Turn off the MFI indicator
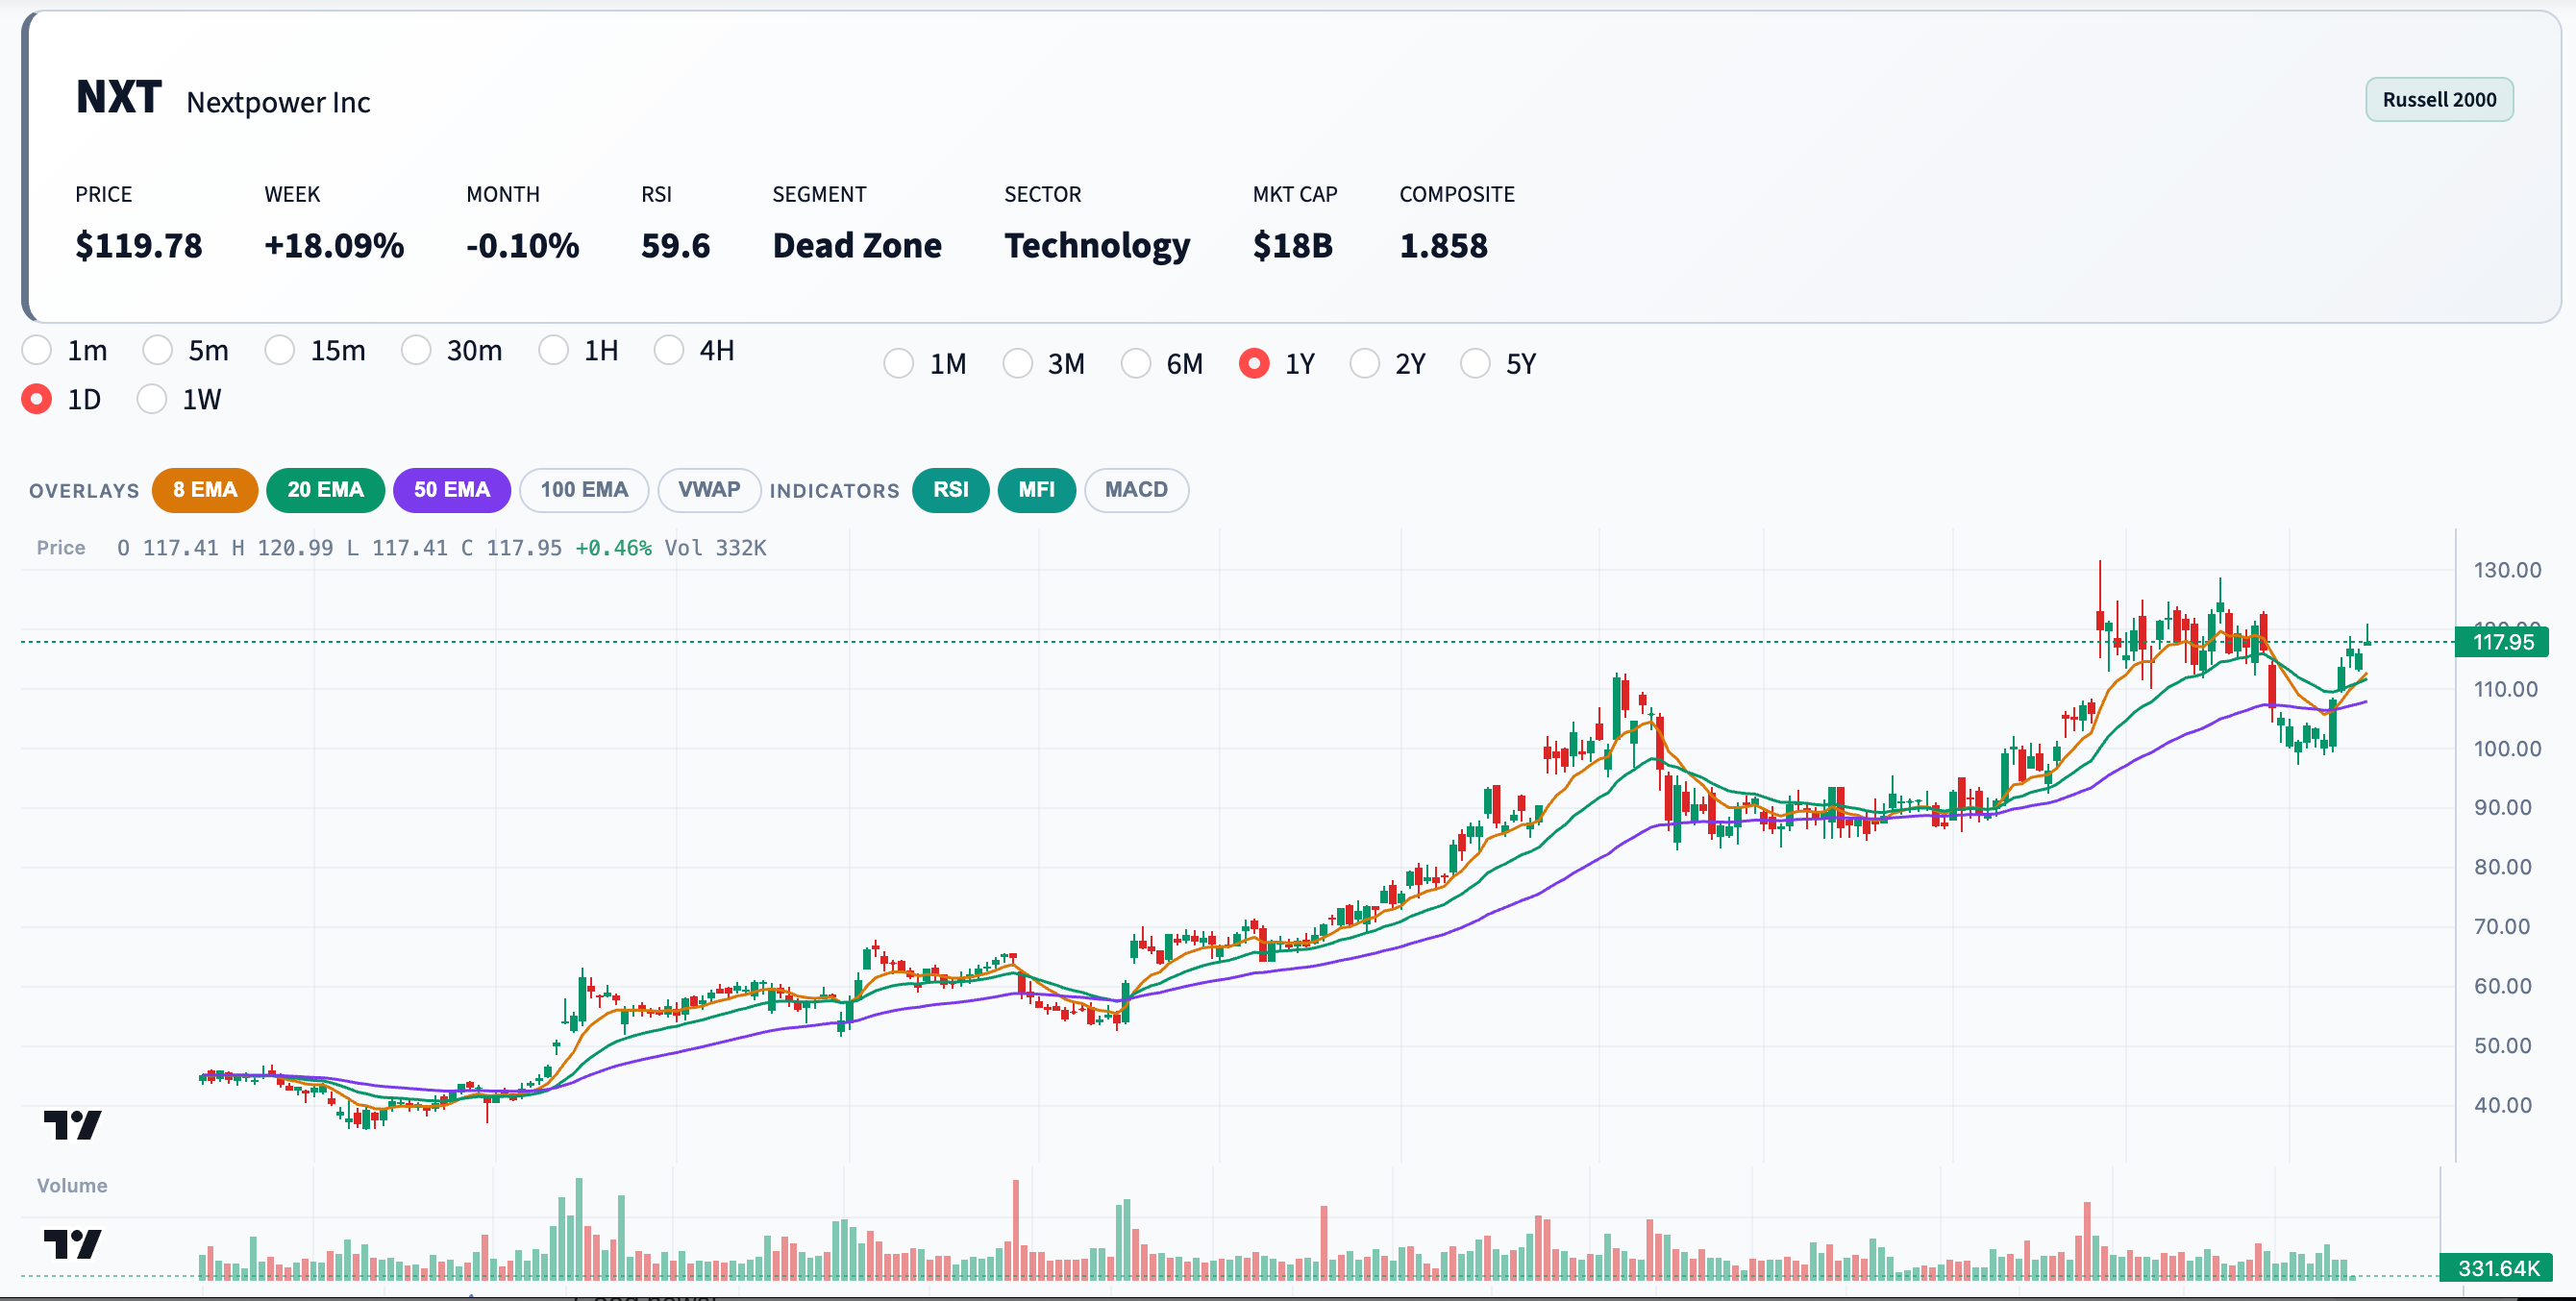Image resolution: width=2576 pixels, height=1301 pixels. click(x=1036, y=490)
